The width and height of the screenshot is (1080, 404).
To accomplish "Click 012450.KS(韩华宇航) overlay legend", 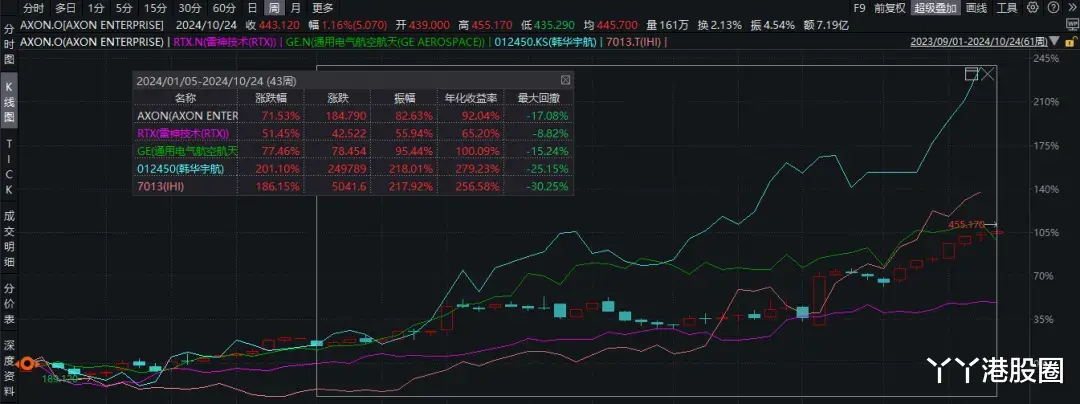I will click(x=544, y=41).
